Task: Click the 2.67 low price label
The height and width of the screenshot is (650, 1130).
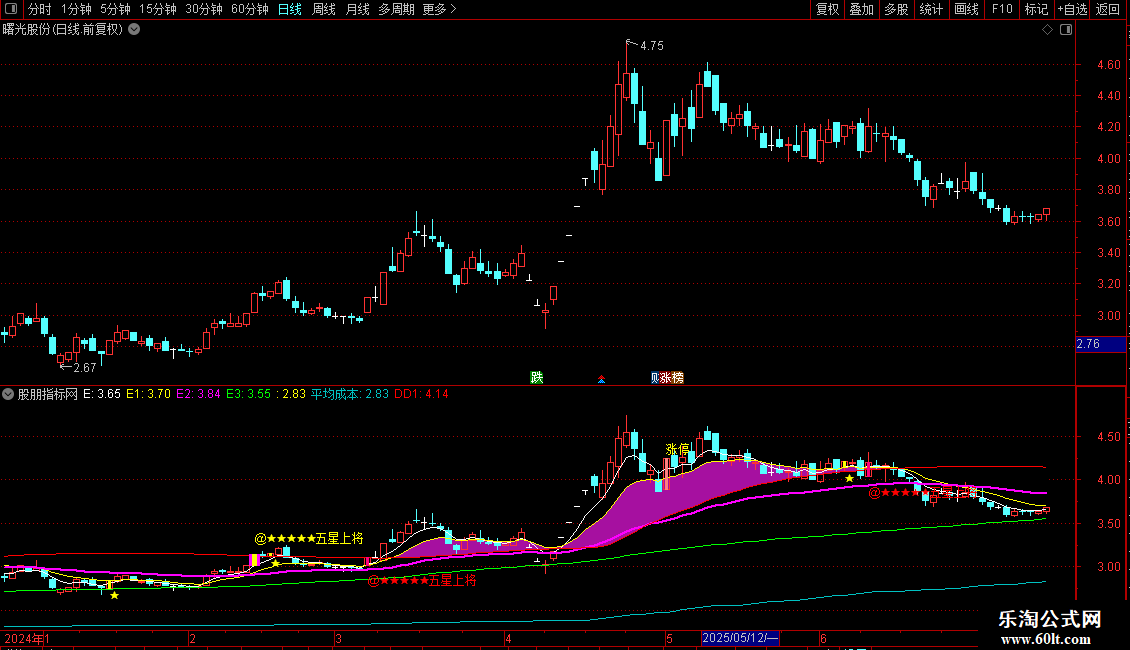Action: click(x=84, y=368)
